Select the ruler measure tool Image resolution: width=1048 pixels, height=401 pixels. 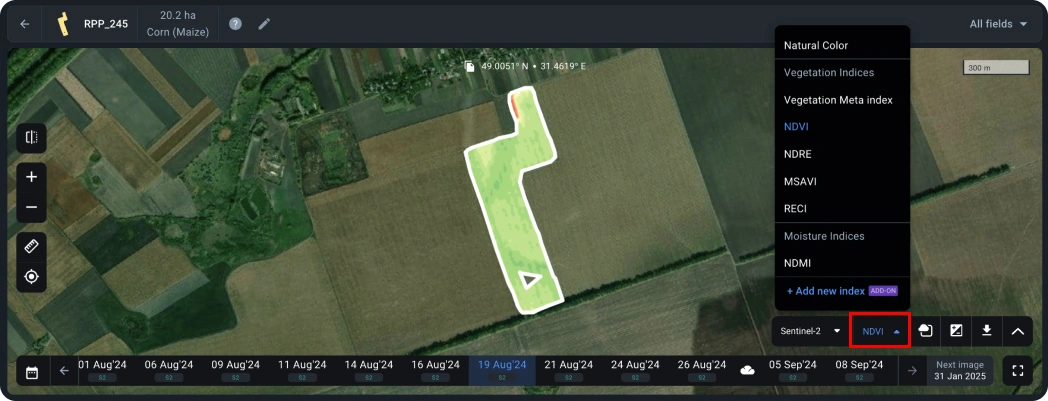31,247
